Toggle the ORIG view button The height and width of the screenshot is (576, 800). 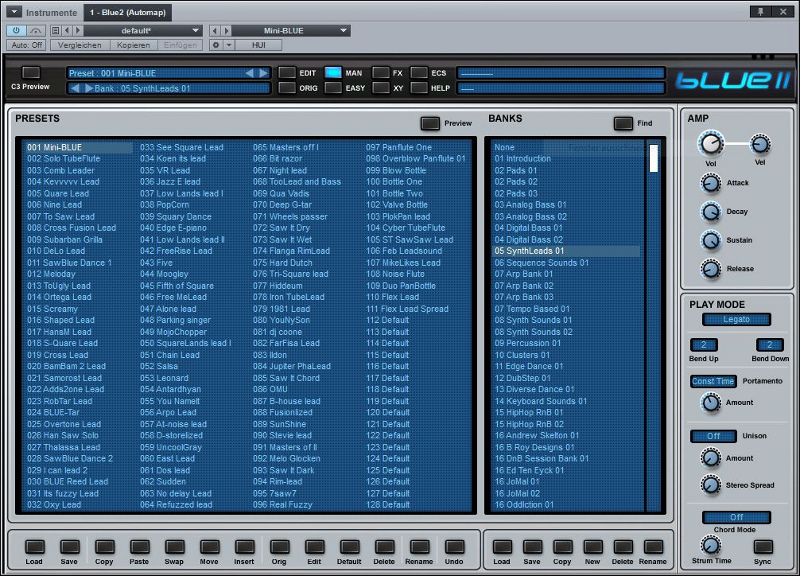click(287, 88)
